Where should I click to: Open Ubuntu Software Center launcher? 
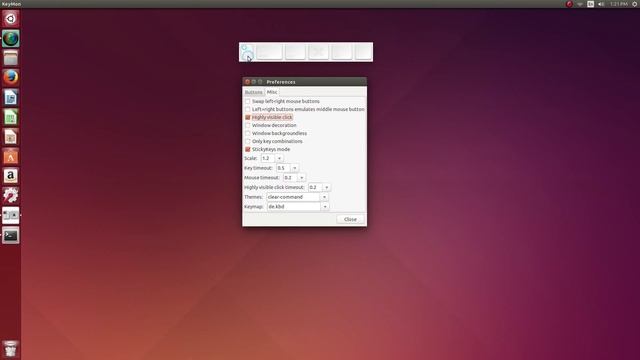11,156
